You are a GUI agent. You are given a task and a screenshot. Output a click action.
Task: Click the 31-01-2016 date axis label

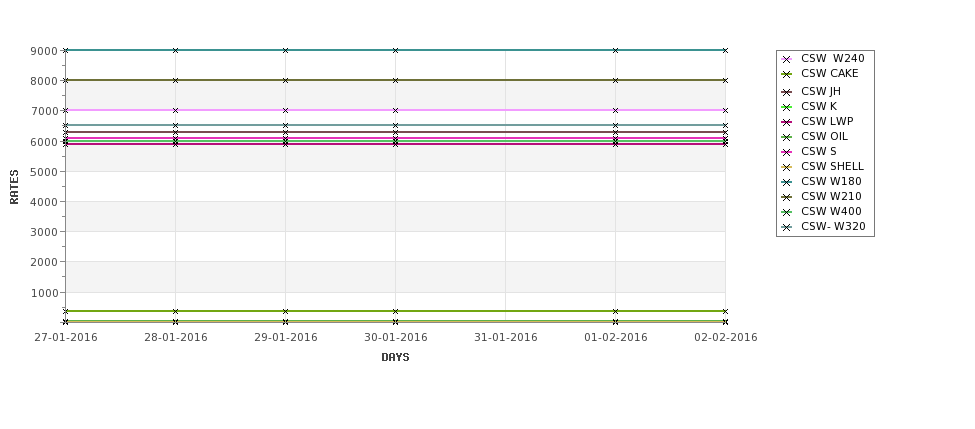coord(506,337)
